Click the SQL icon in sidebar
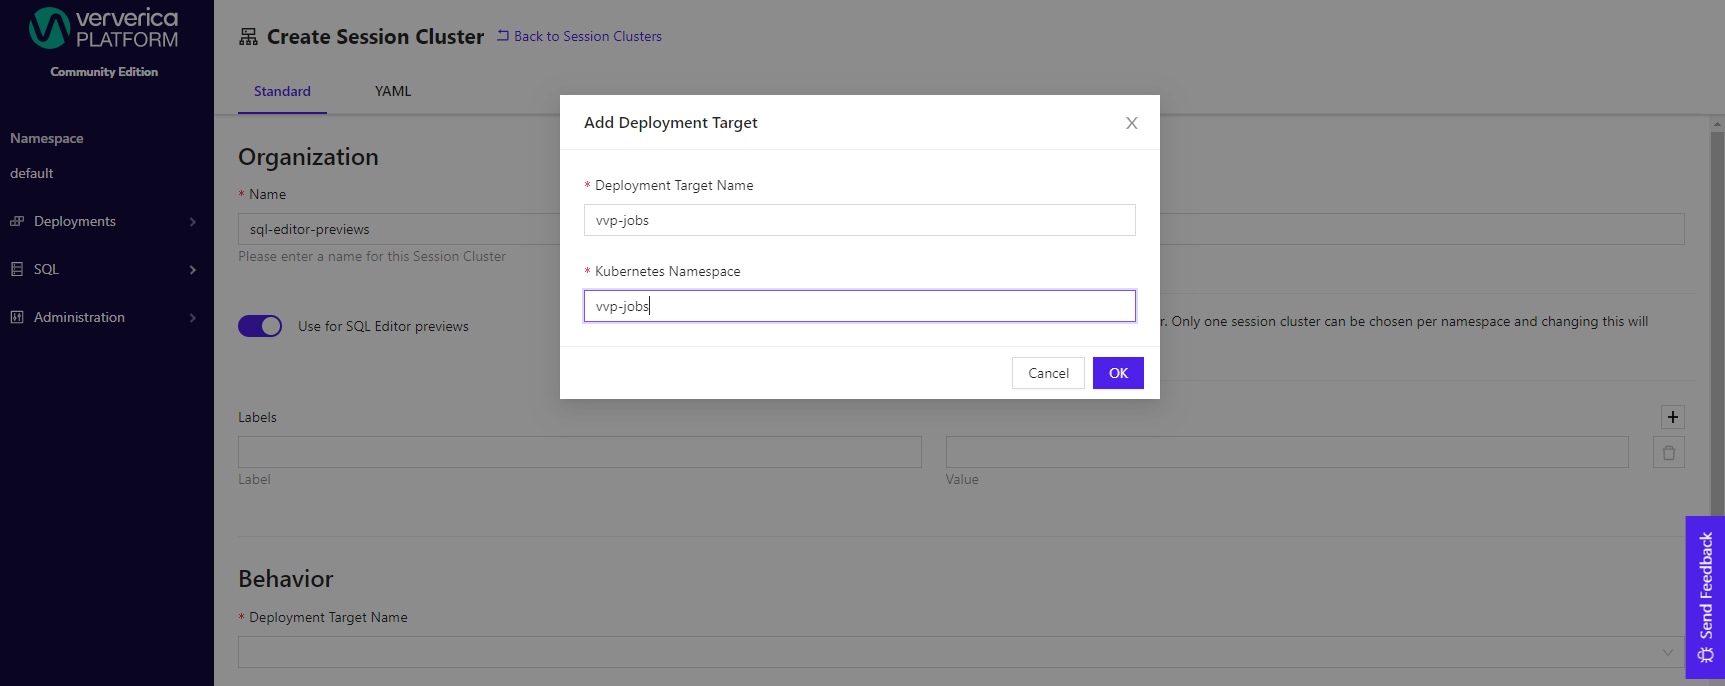1725x686 pixels. coord(17,269)
